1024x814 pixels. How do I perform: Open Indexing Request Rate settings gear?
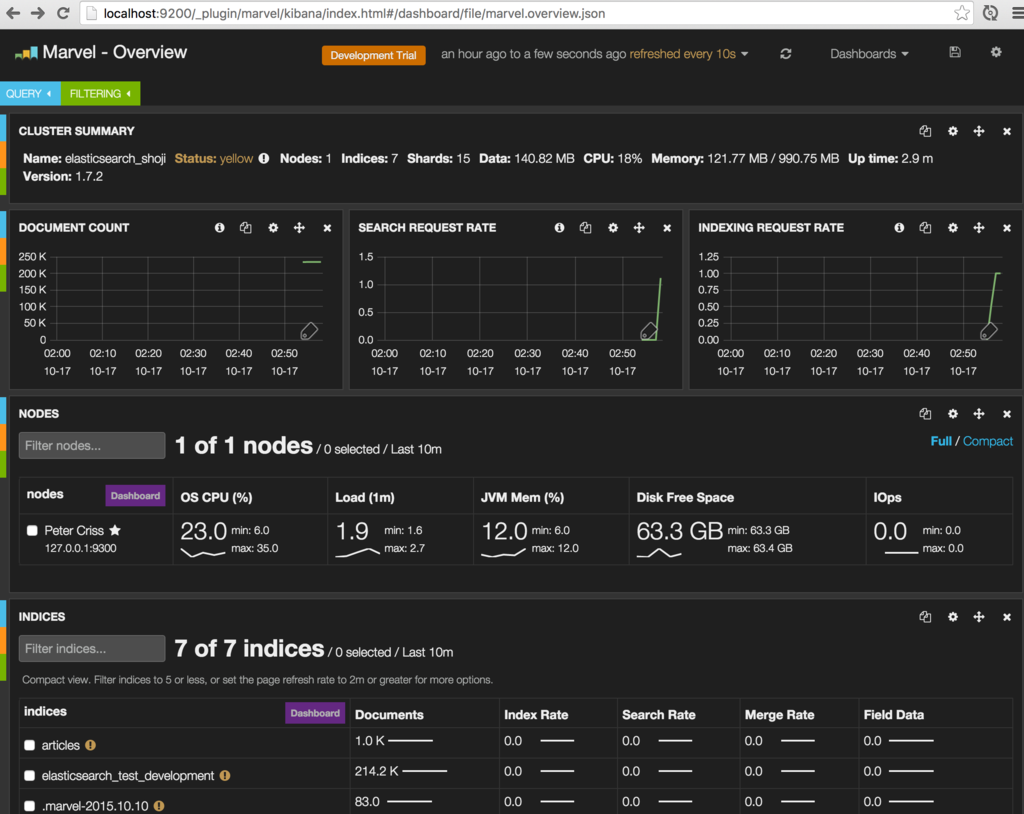(953, 228)
